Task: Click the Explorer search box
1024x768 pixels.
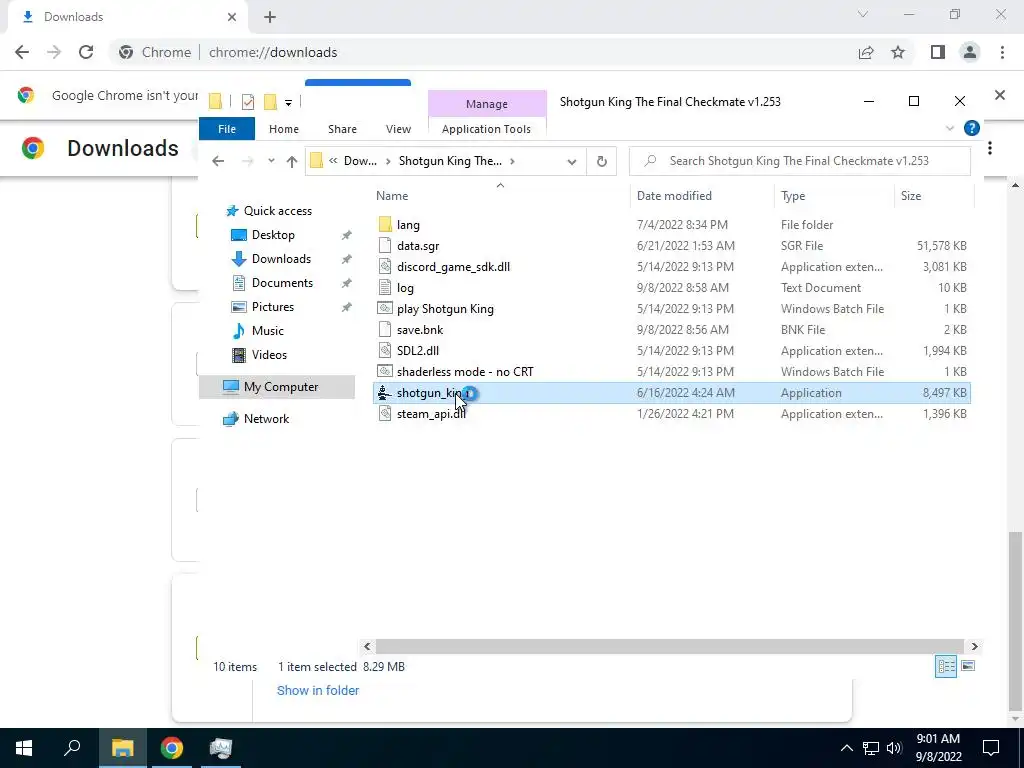Action: tap(799, 161)
